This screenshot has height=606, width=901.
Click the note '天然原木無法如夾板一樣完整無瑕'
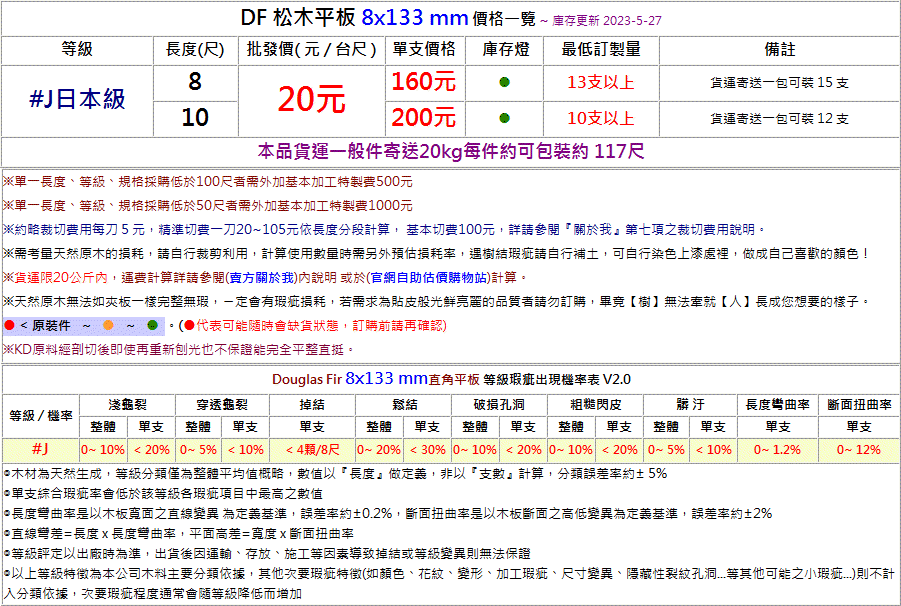tap(436, 302)
